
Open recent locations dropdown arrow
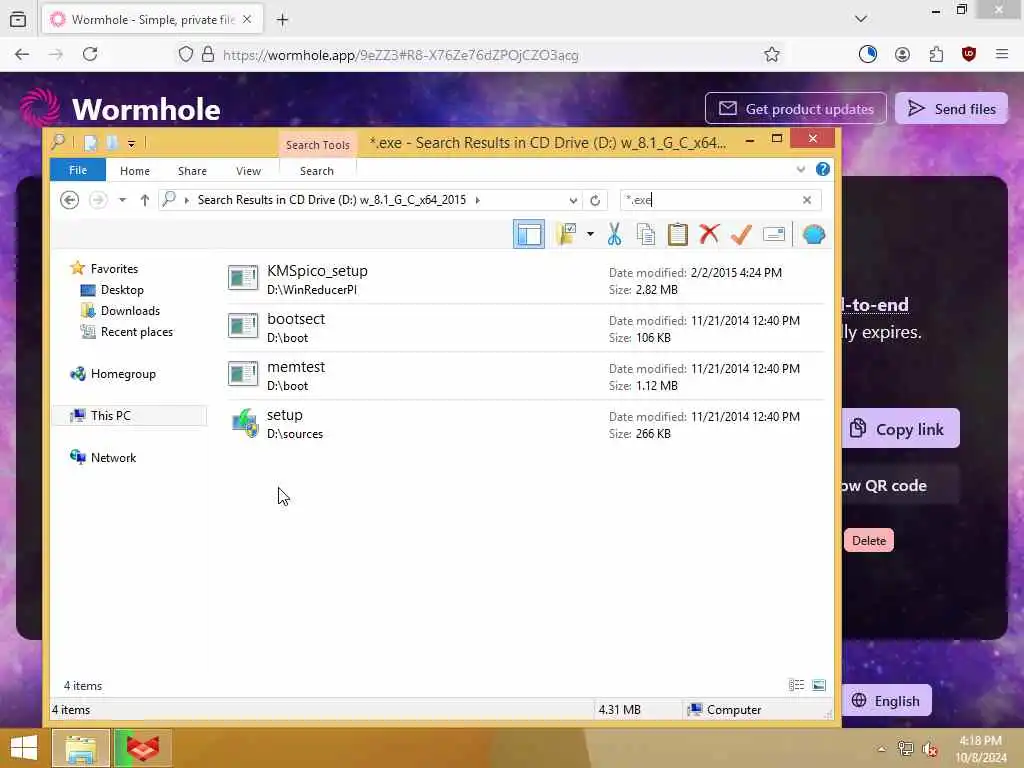click(122, 200)
